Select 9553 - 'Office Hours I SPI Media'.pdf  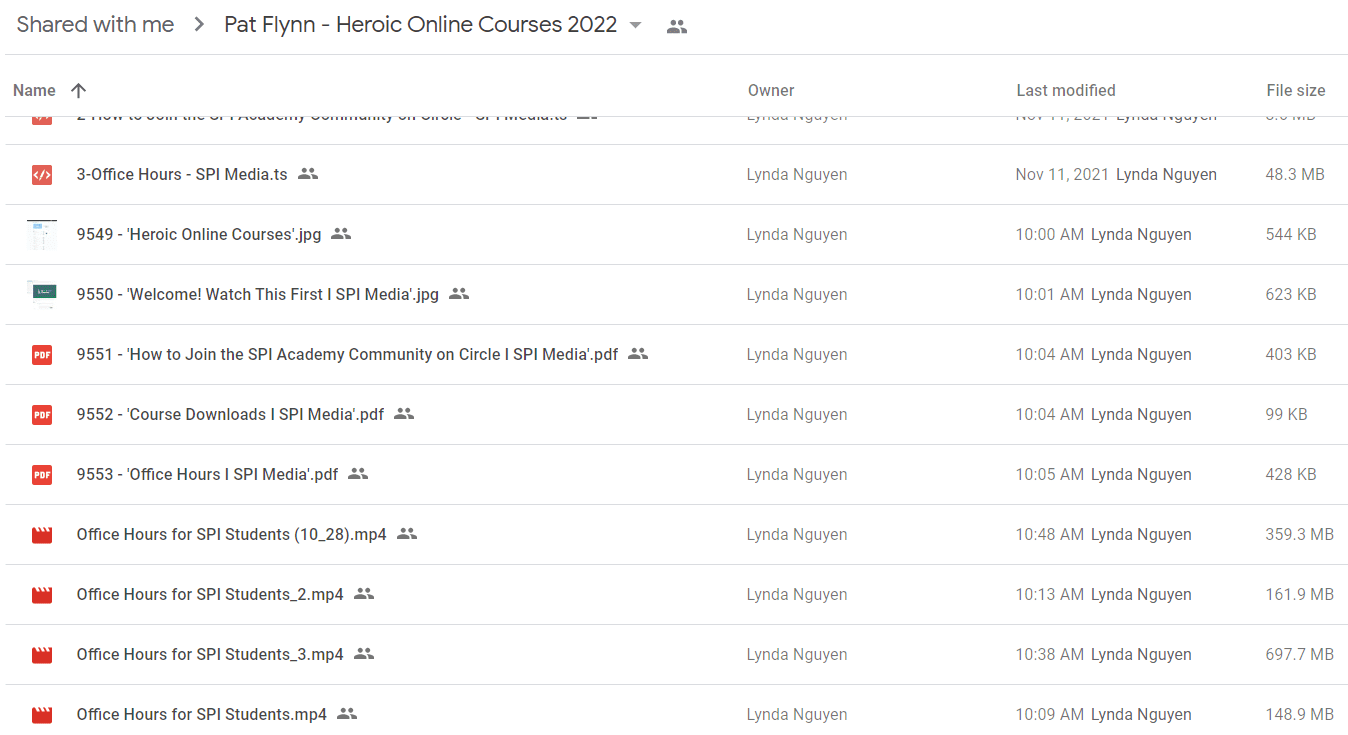[x=207, y=474]
